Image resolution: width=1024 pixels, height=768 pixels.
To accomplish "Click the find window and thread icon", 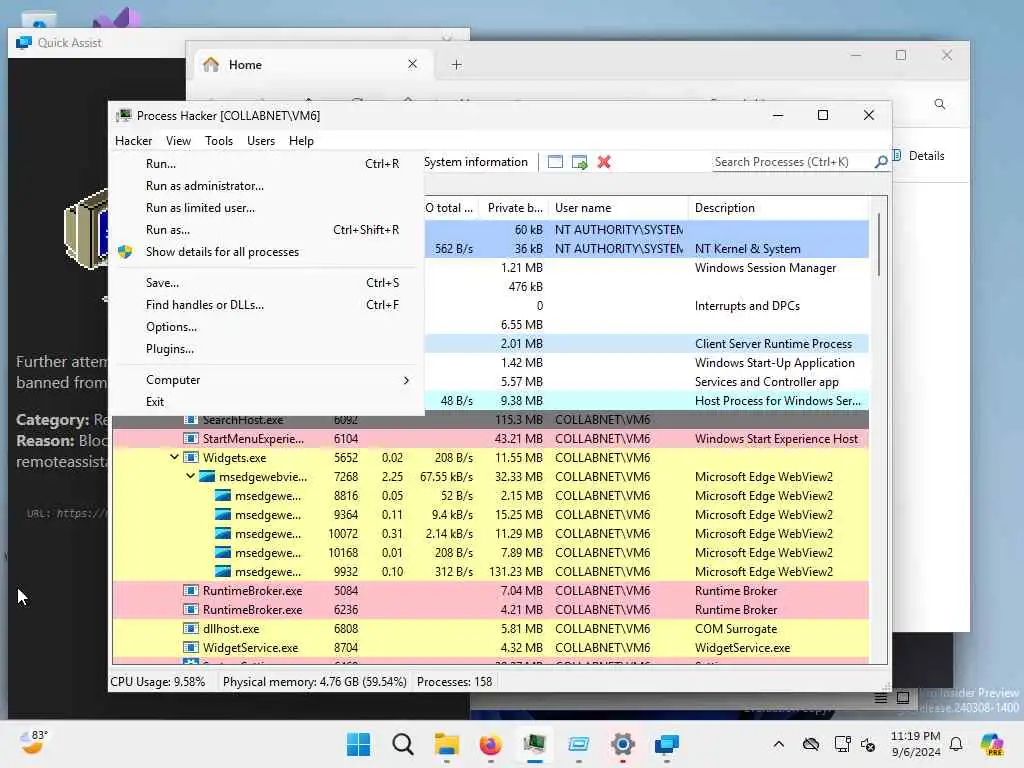I will click(x=579, y=162).
